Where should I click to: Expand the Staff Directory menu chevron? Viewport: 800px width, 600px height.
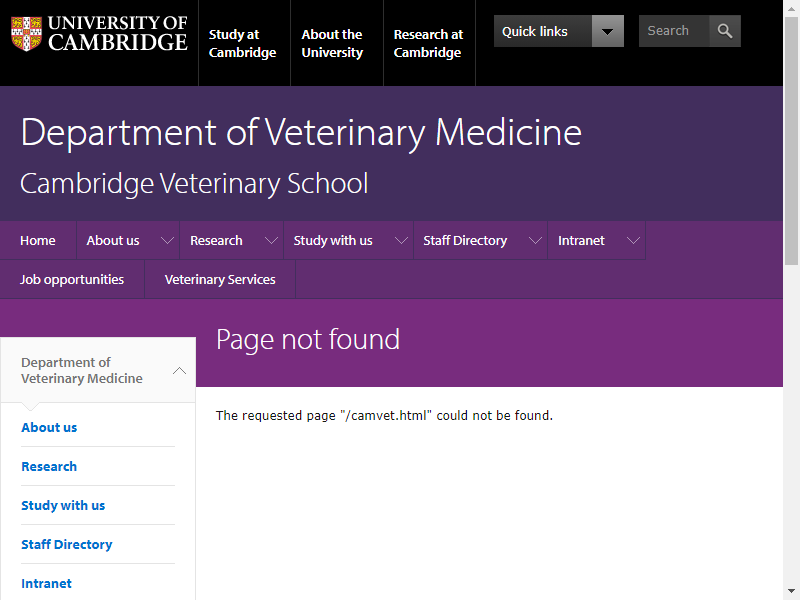pyautogui.click(x=535, y=240)
